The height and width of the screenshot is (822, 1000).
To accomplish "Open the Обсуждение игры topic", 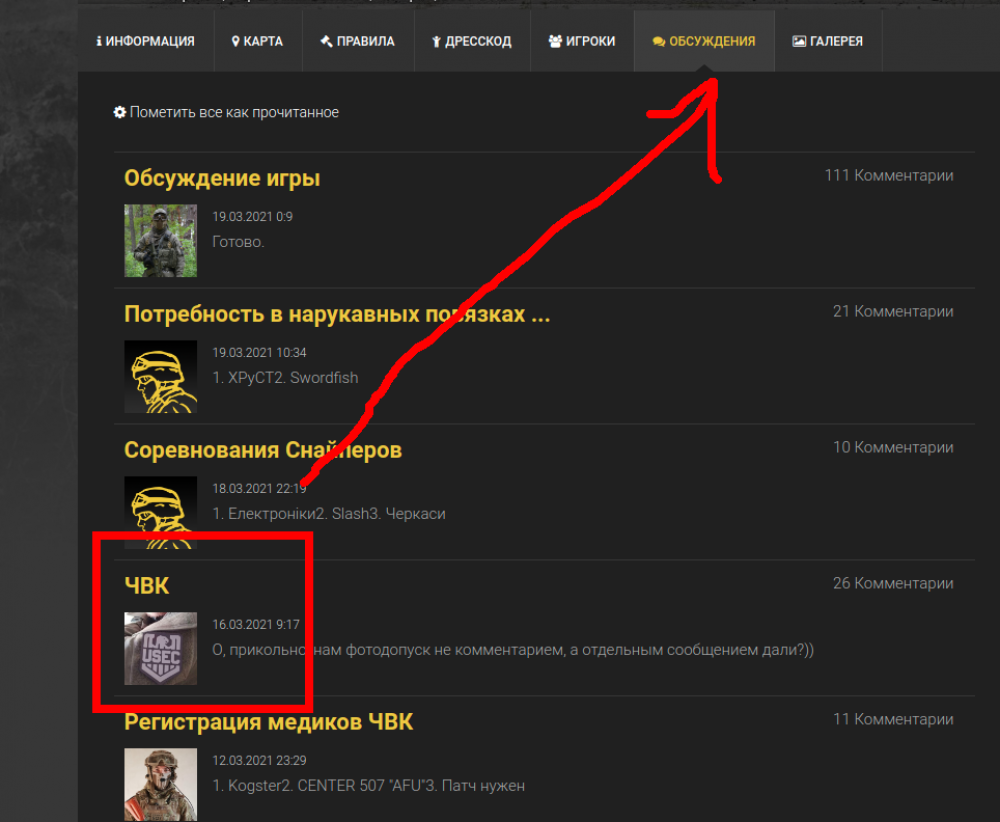I will (222, 179).
